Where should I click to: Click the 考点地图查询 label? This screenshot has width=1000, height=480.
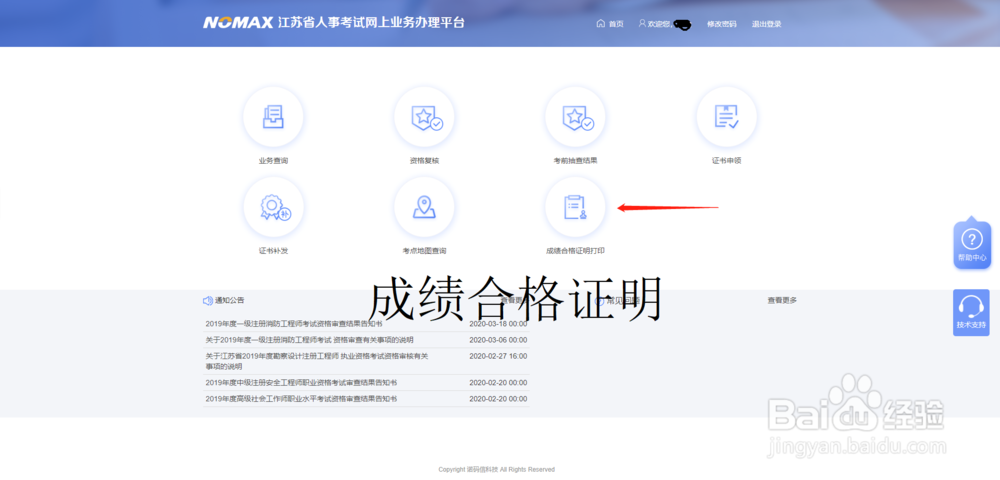pyautogui.click(x=424, y=251)
